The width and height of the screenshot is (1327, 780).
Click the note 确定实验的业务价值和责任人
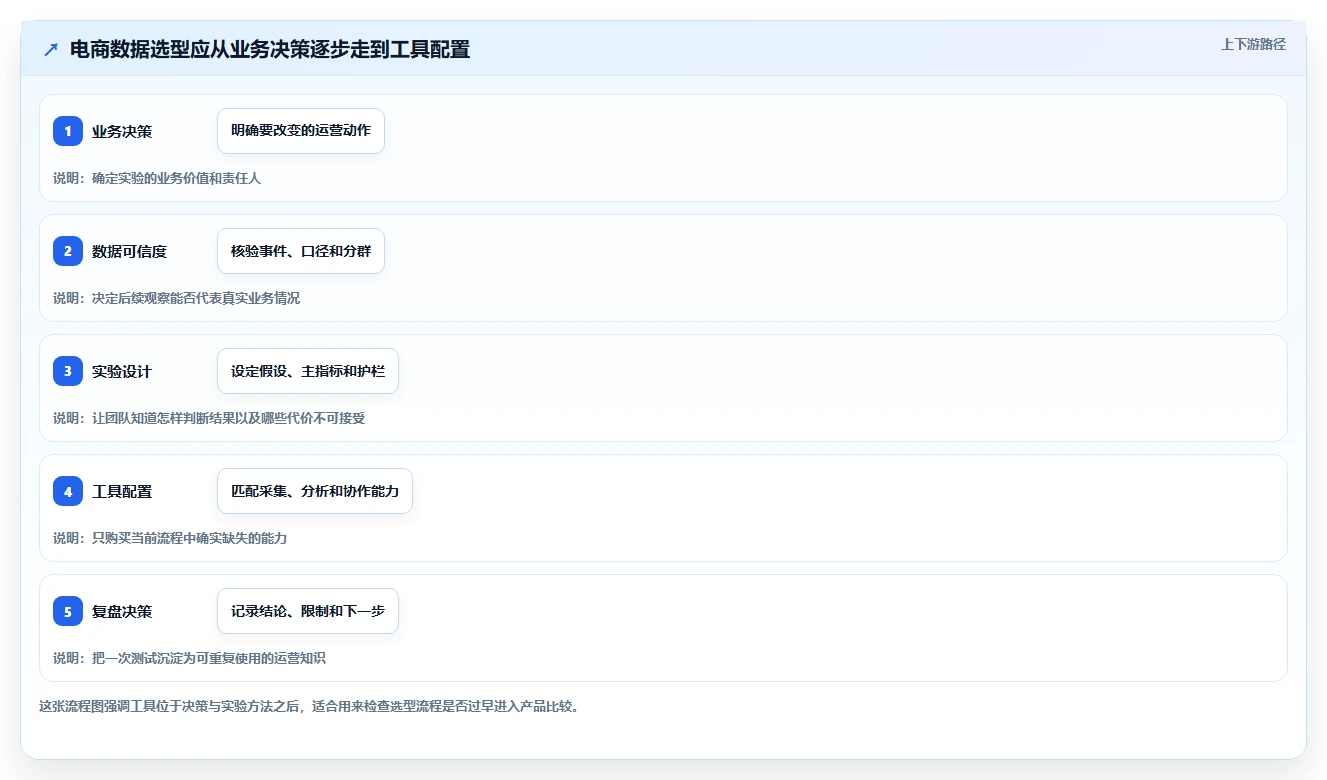coord(176,178)
